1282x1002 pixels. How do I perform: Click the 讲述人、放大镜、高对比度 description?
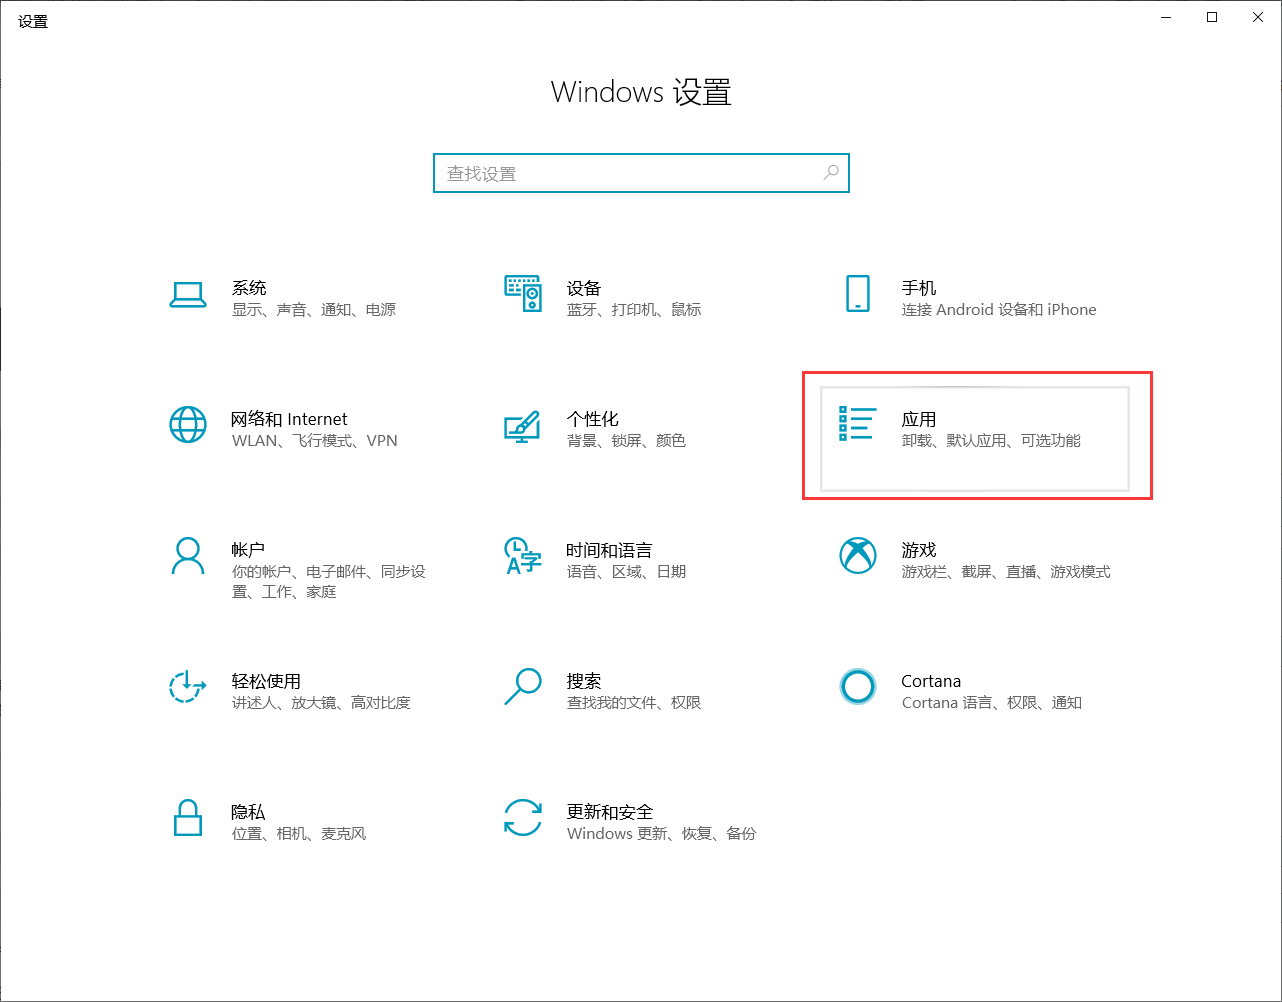[321, 703]
